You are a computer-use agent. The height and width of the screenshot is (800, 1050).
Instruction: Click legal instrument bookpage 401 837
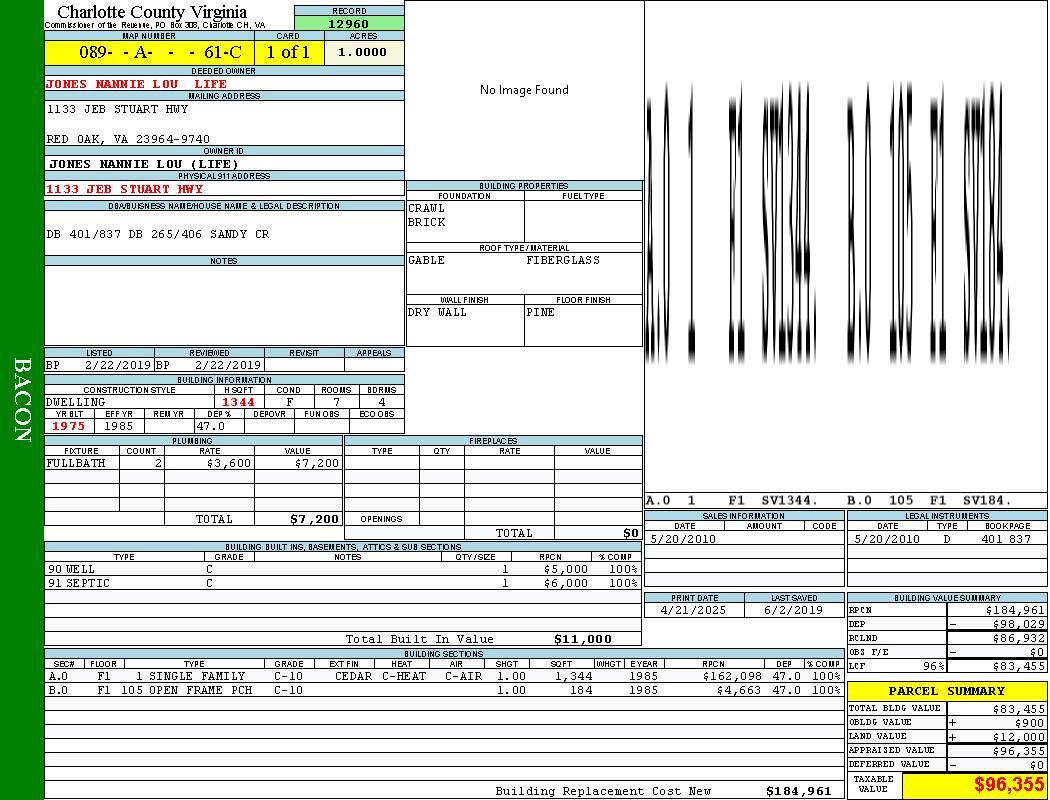(x=1006, y=538)
